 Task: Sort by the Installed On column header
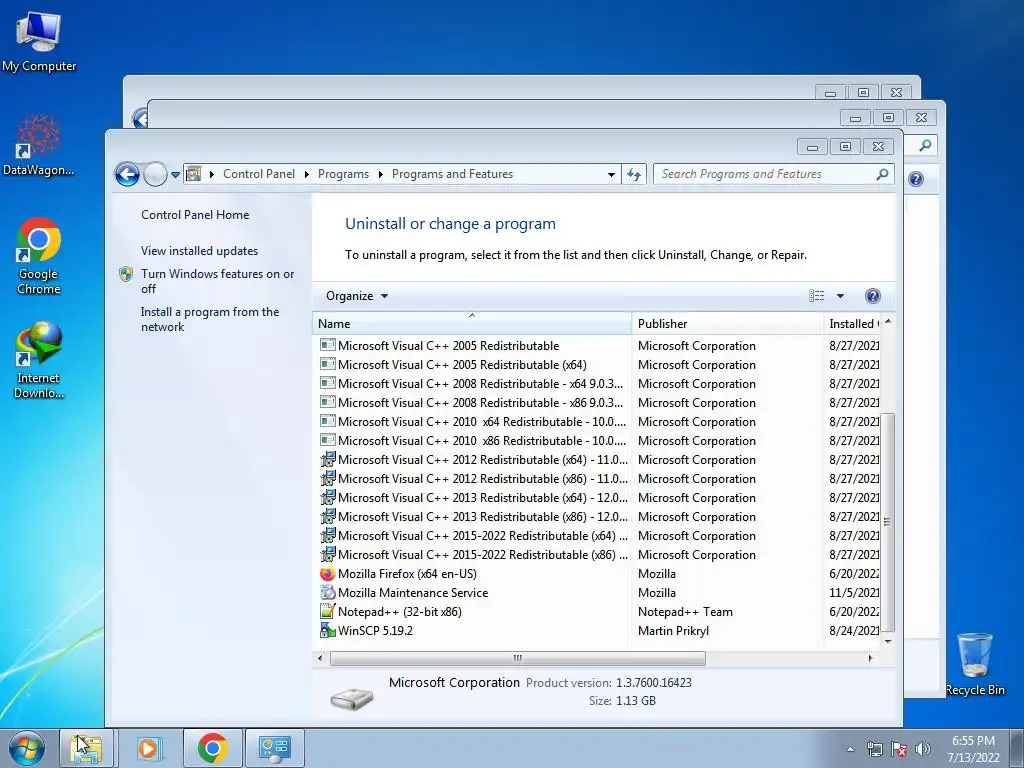852,323
